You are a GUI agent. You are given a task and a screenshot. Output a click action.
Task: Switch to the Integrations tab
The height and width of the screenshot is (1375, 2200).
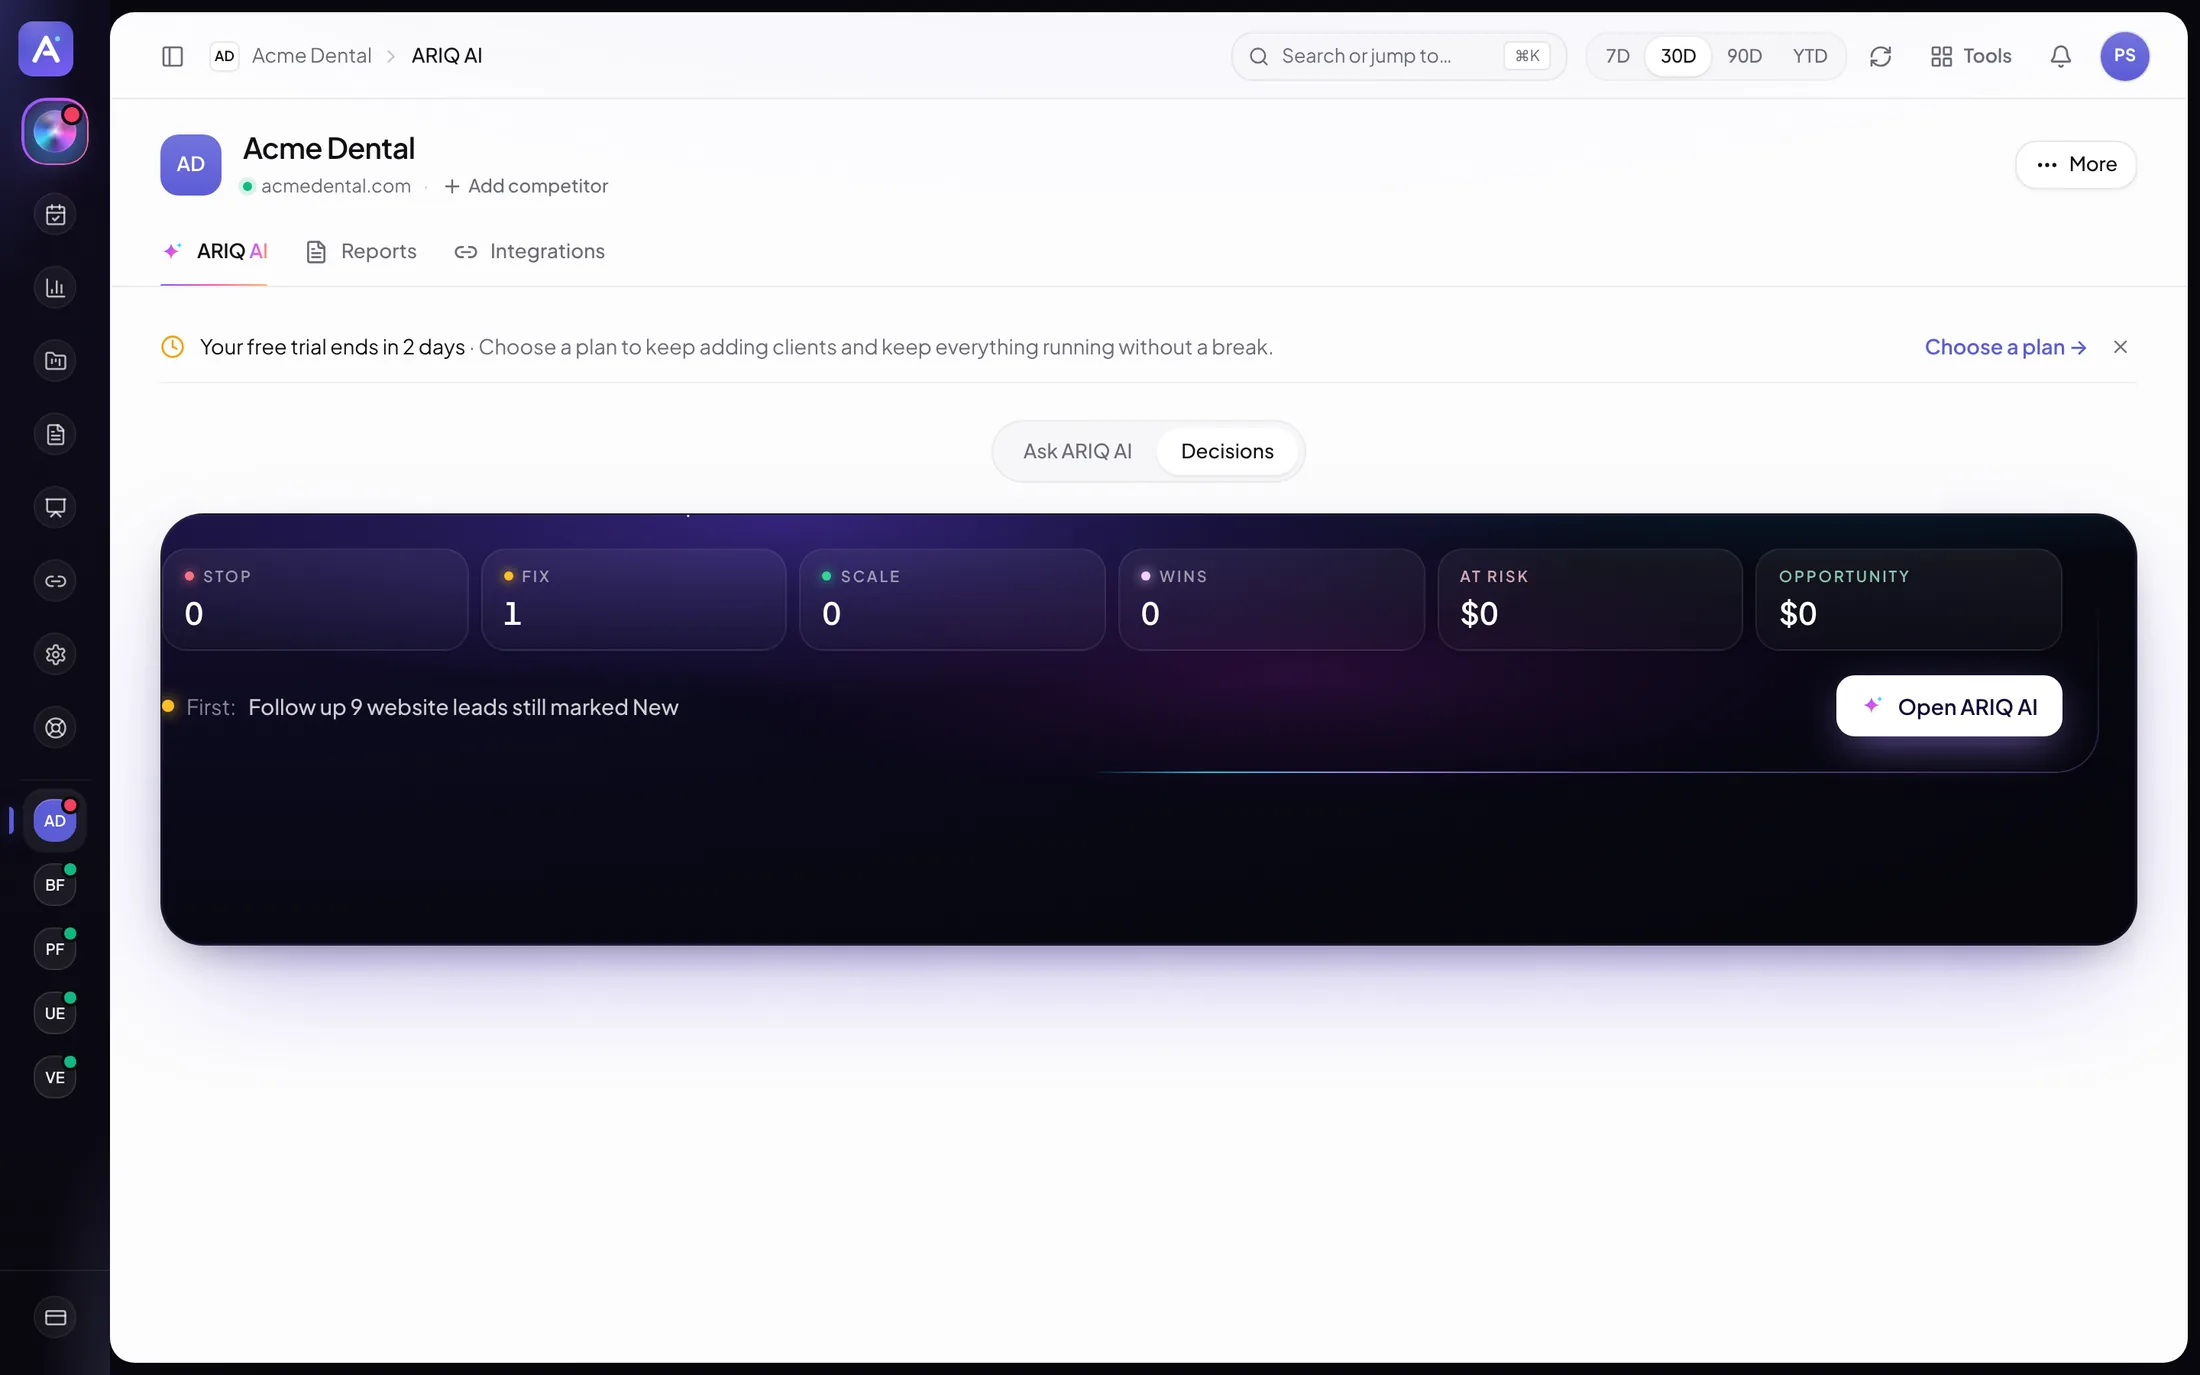pyautogui.click(x=529, y=251)
